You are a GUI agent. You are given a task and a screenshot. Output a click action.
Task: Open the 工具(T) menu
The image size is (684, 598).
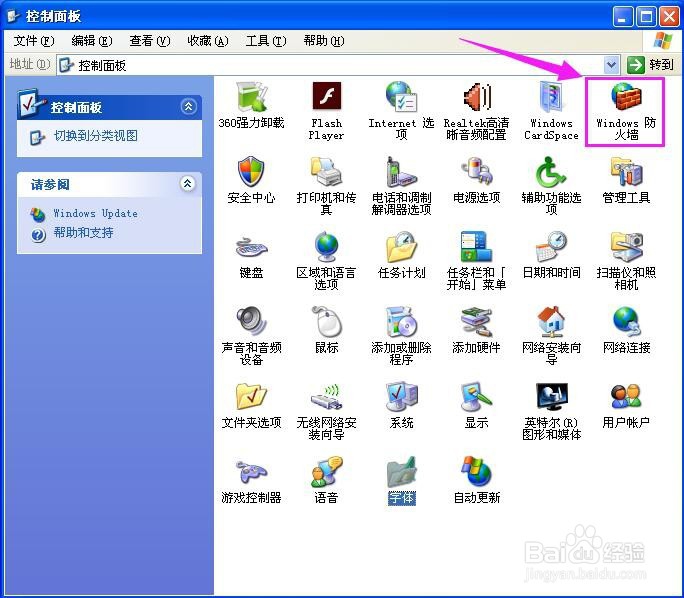click(x=266, y=41)
